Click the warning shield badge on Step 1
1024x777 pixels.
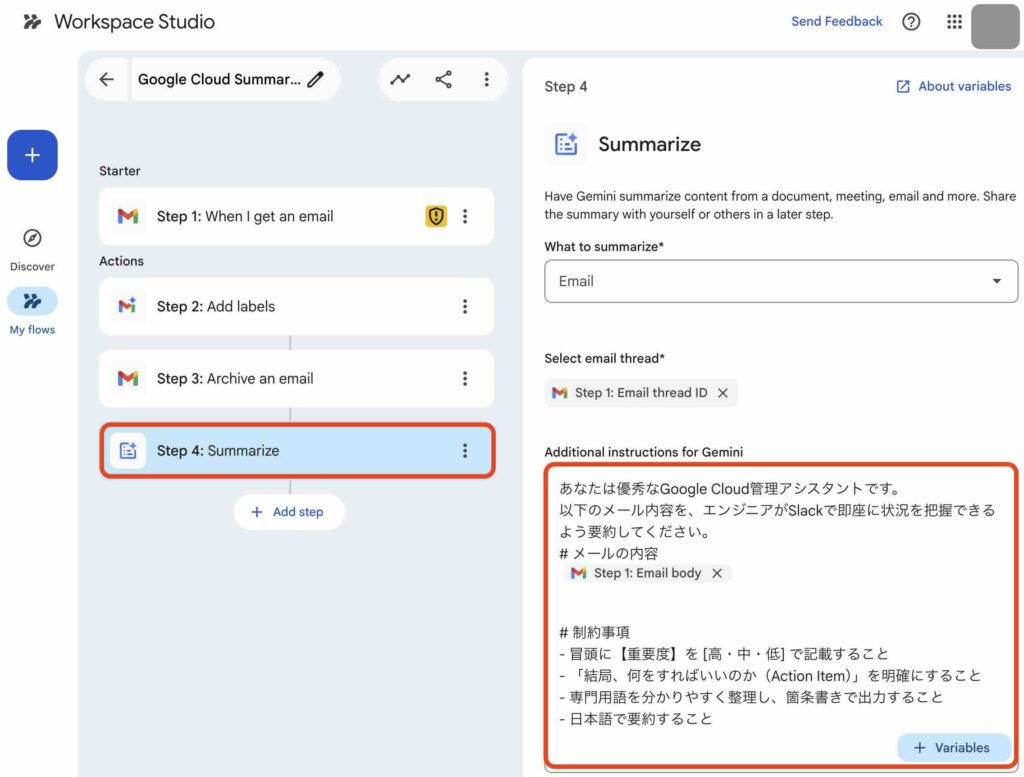pos(436,215)
